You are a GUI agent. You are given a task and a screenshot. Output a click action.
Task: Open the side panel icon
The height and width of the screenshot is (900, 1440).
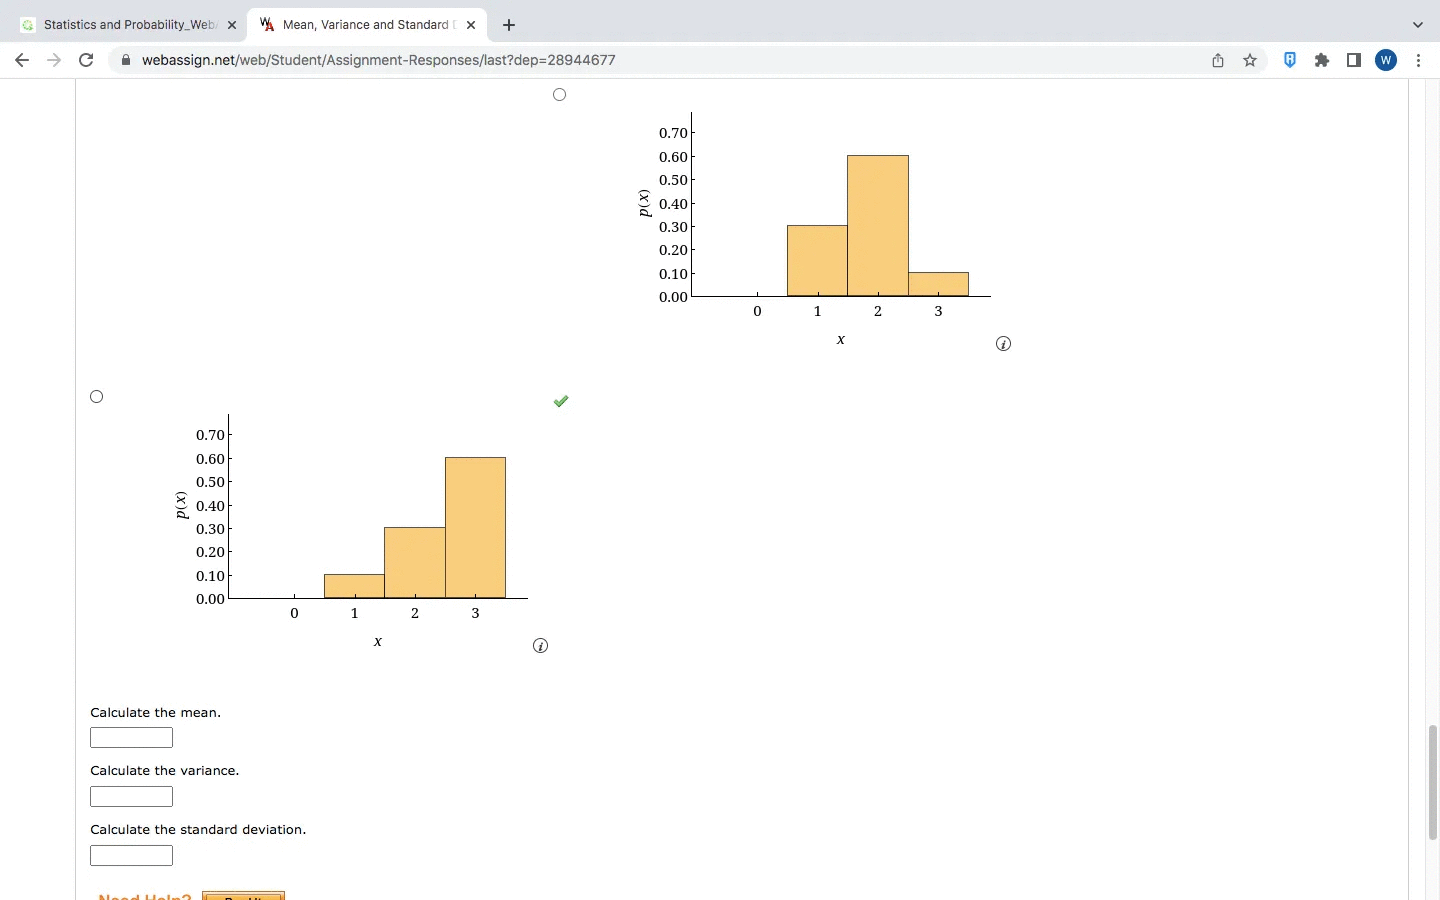1354,60
